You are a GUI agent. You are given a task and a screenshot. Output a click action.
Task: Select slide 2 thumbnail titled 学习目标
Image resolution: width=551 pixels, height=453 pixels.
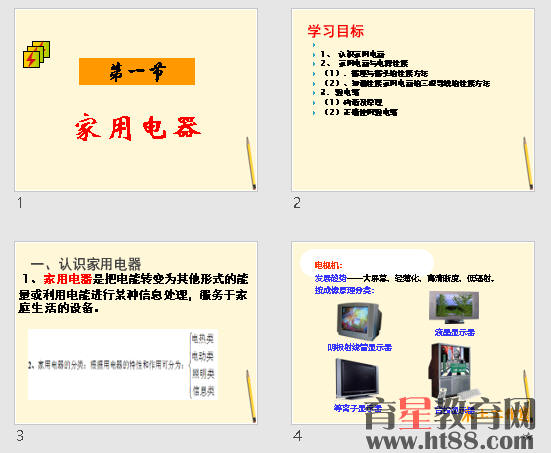point(413,100)
